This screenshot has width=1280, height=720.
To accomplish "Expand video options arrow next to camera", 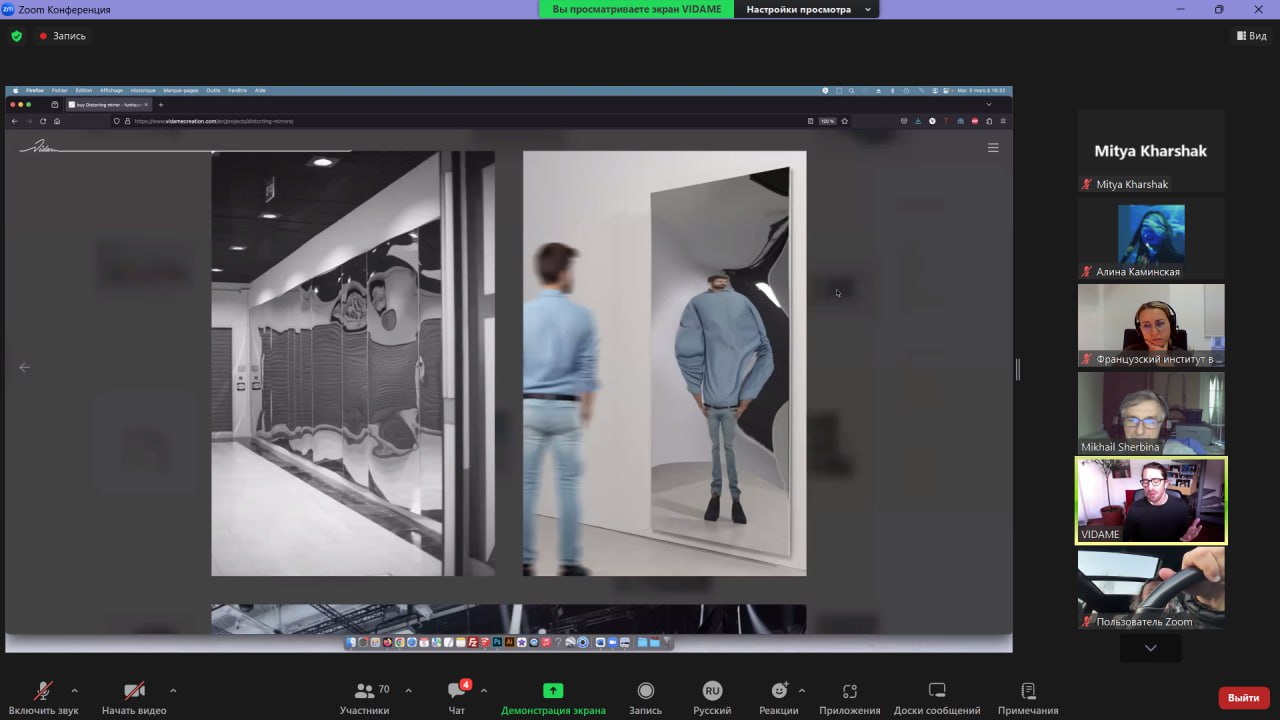I will (x=173, y=690).
